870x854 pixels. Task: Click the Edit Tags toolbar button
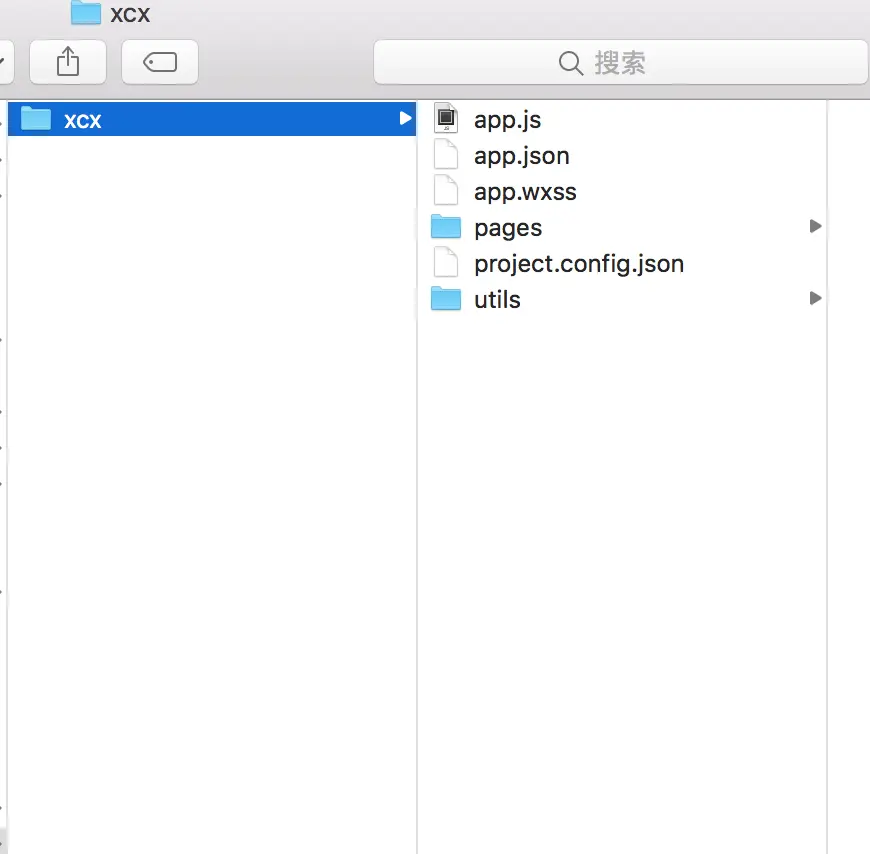pos(160,62)
